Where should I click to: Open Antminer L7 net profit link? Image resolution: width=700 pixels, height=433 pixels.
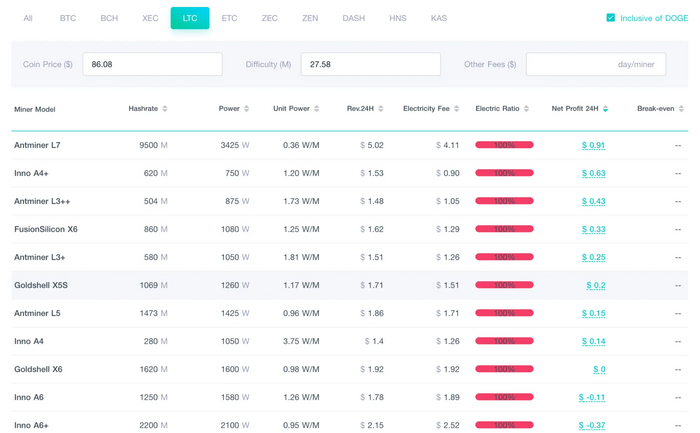pyautogui.click(x=593, y=145)
